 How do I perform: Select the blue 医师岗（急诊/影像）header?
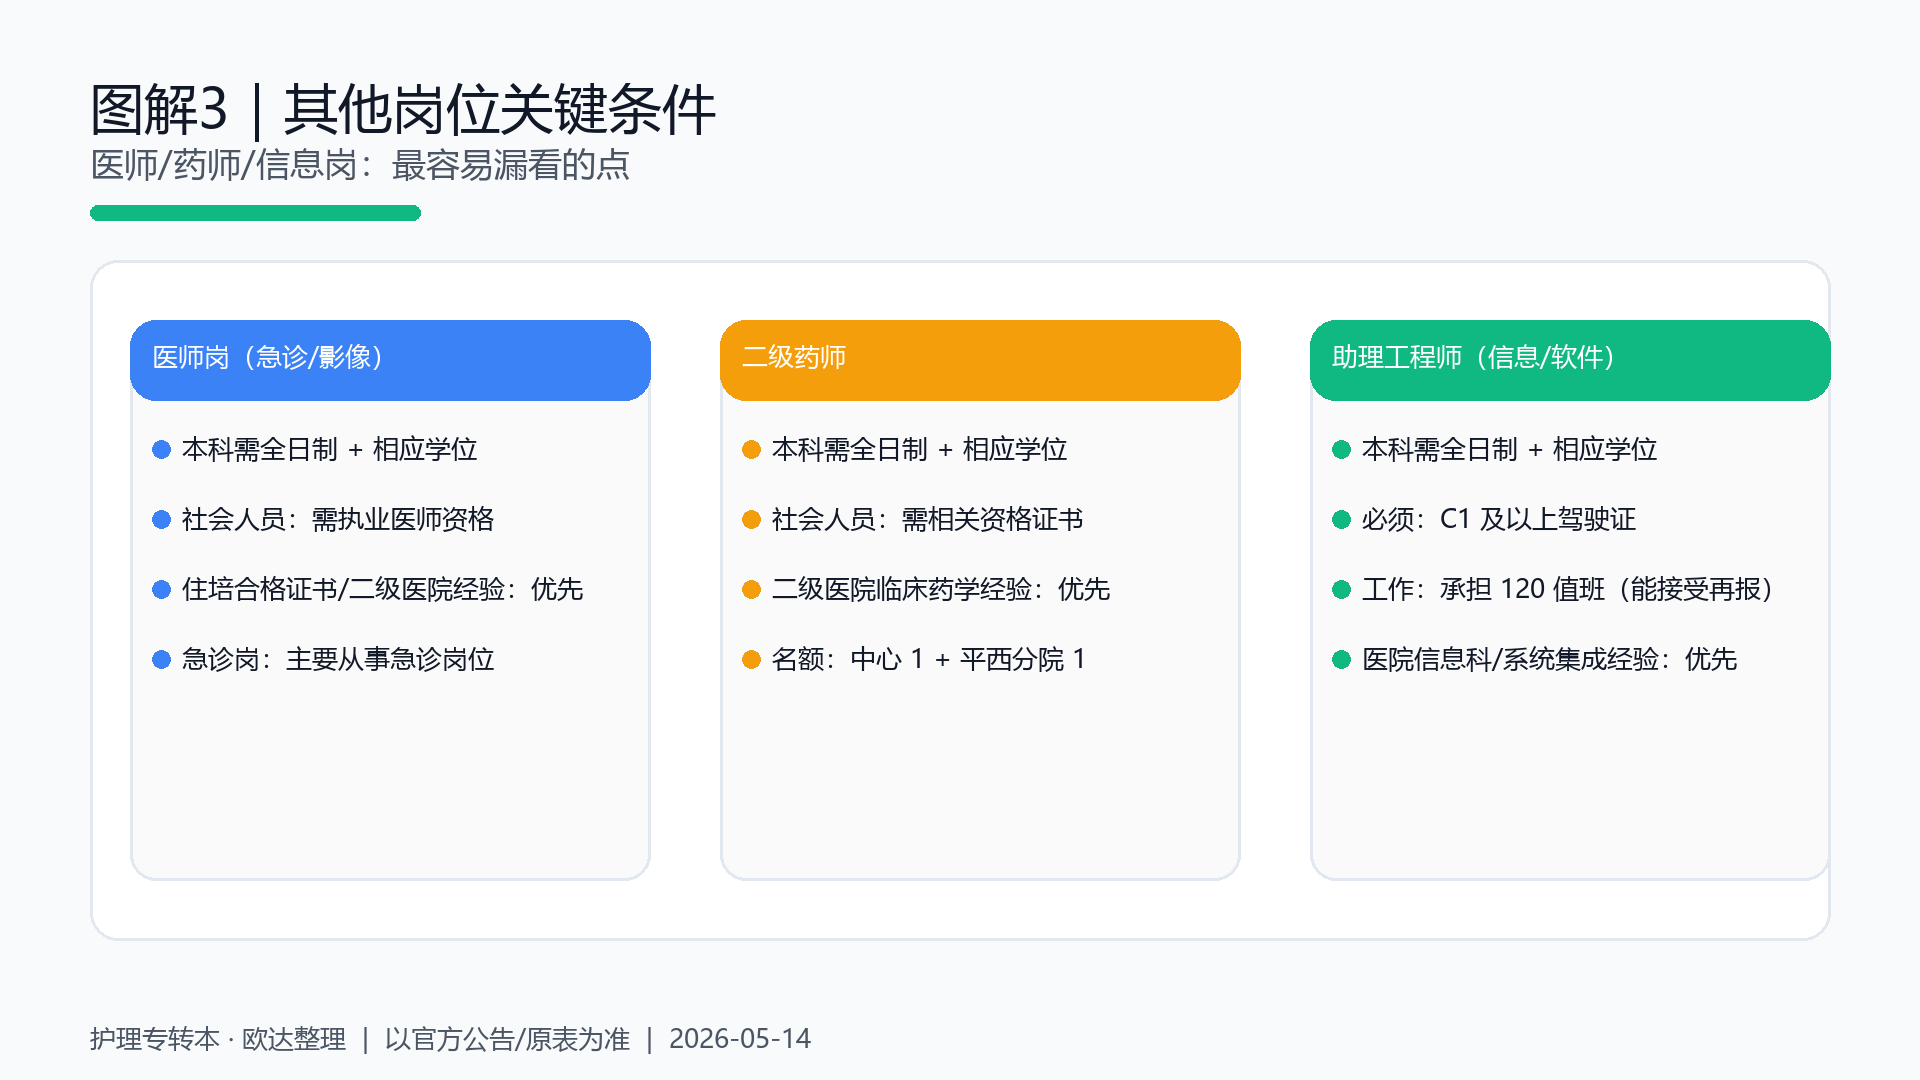pos(390,360)
